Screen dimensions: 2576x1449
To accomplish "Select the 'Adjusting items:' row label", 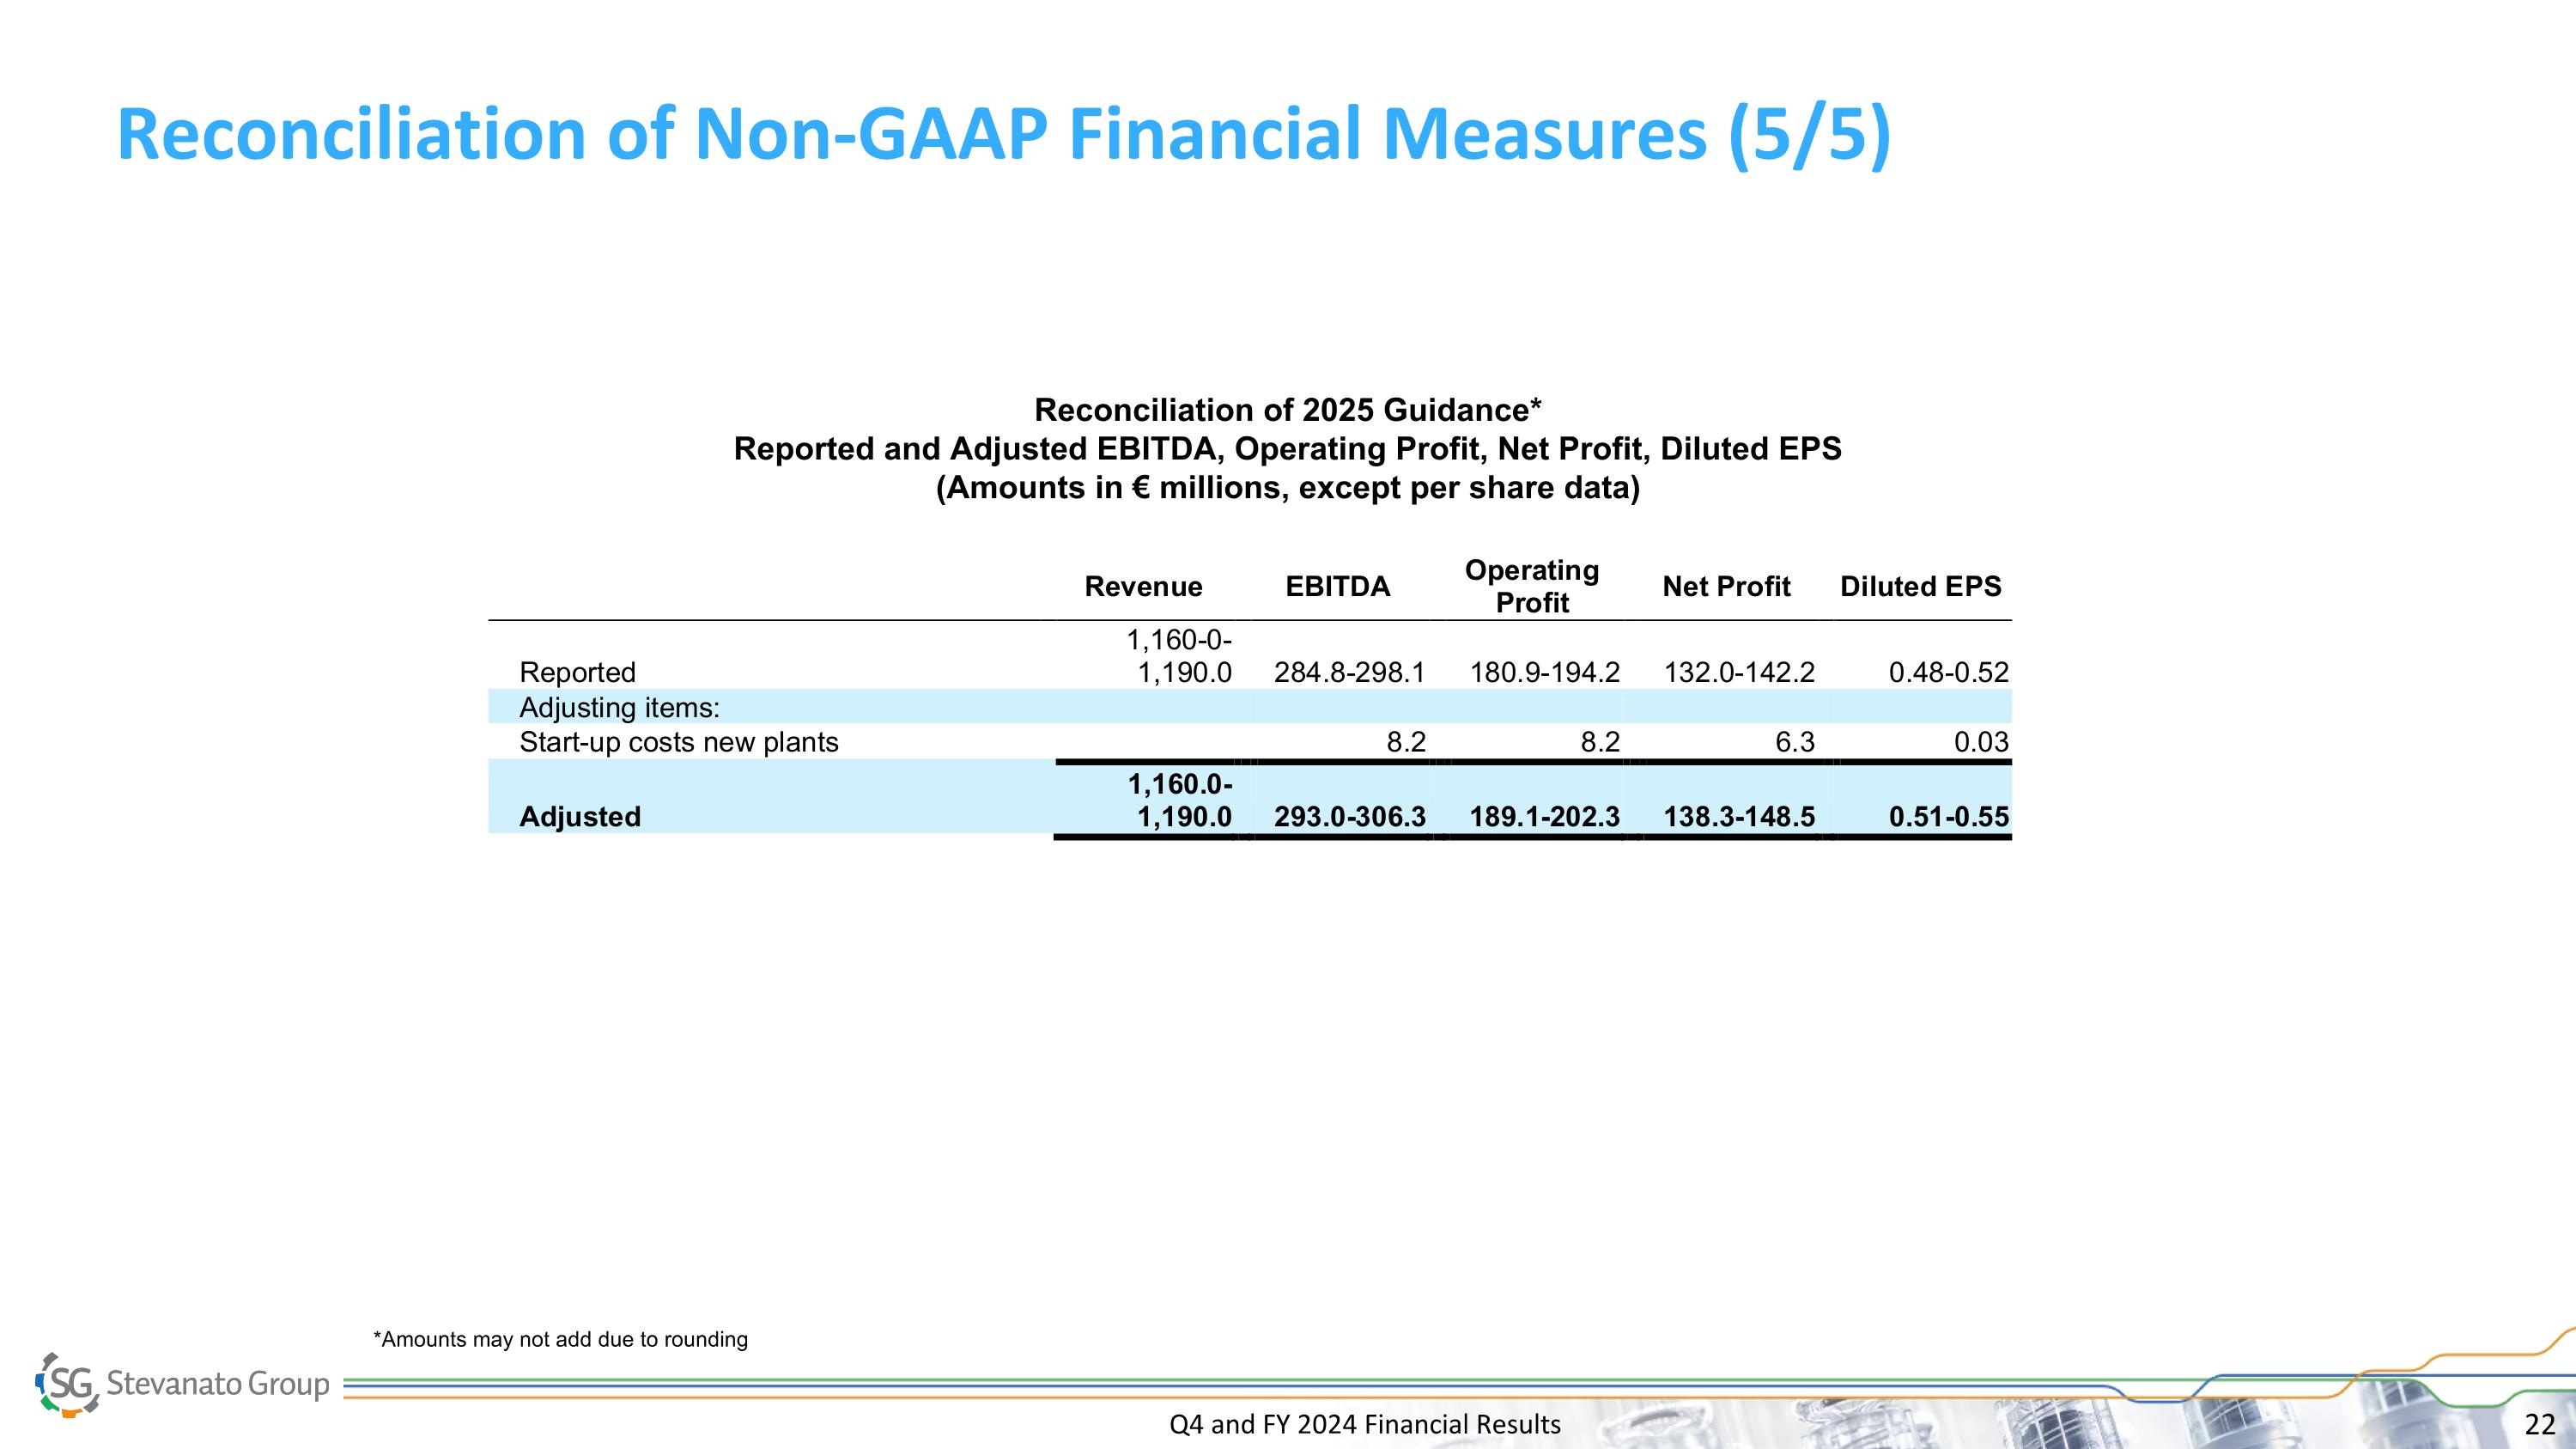I will (x=619, y=708).
